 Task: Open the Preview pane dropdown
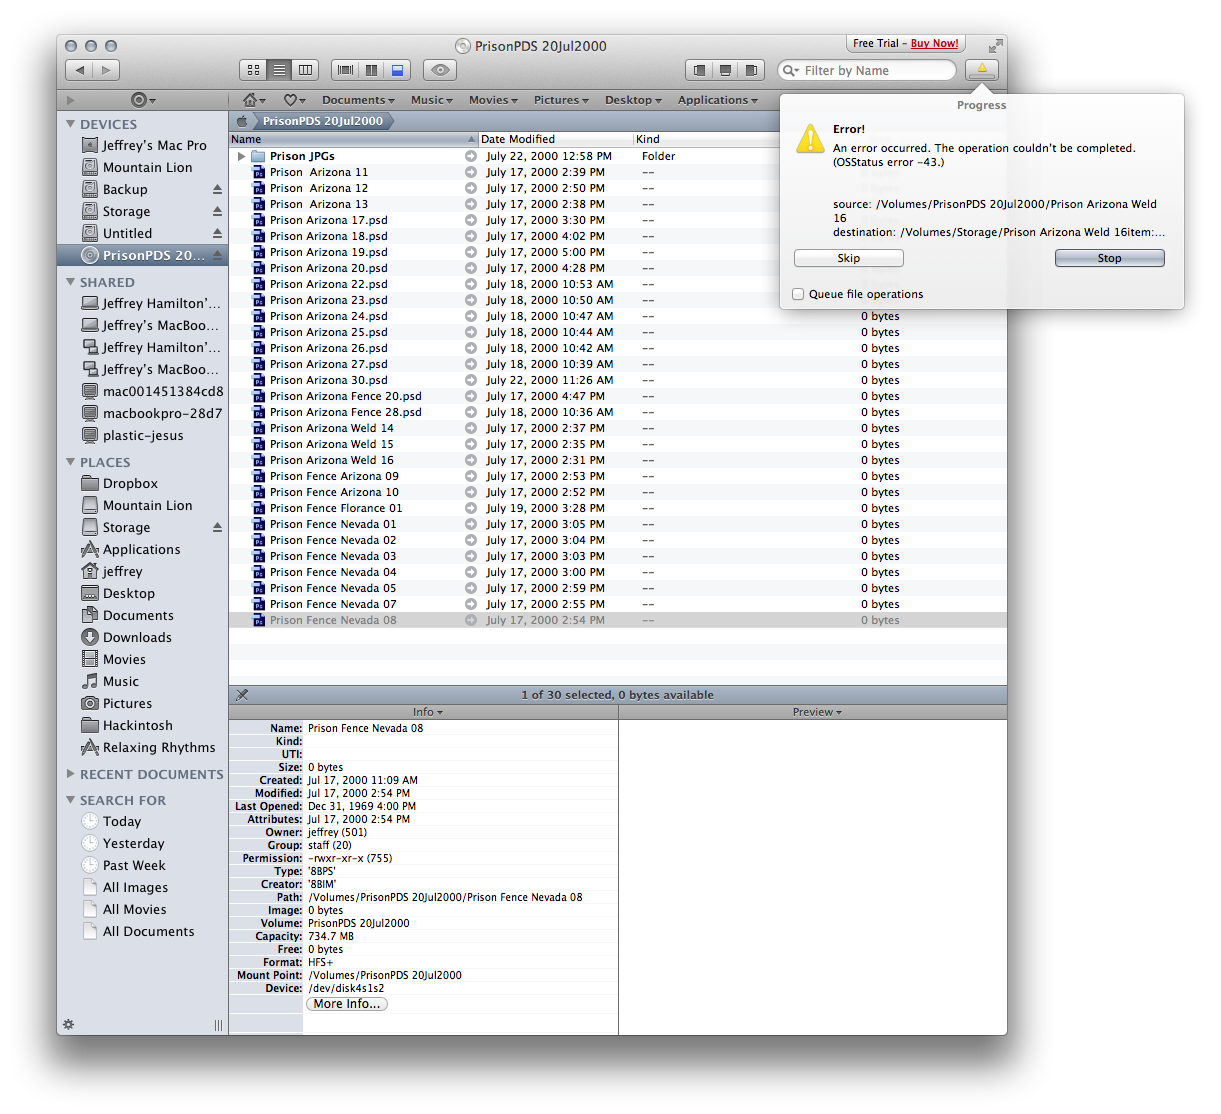(817, 712)
